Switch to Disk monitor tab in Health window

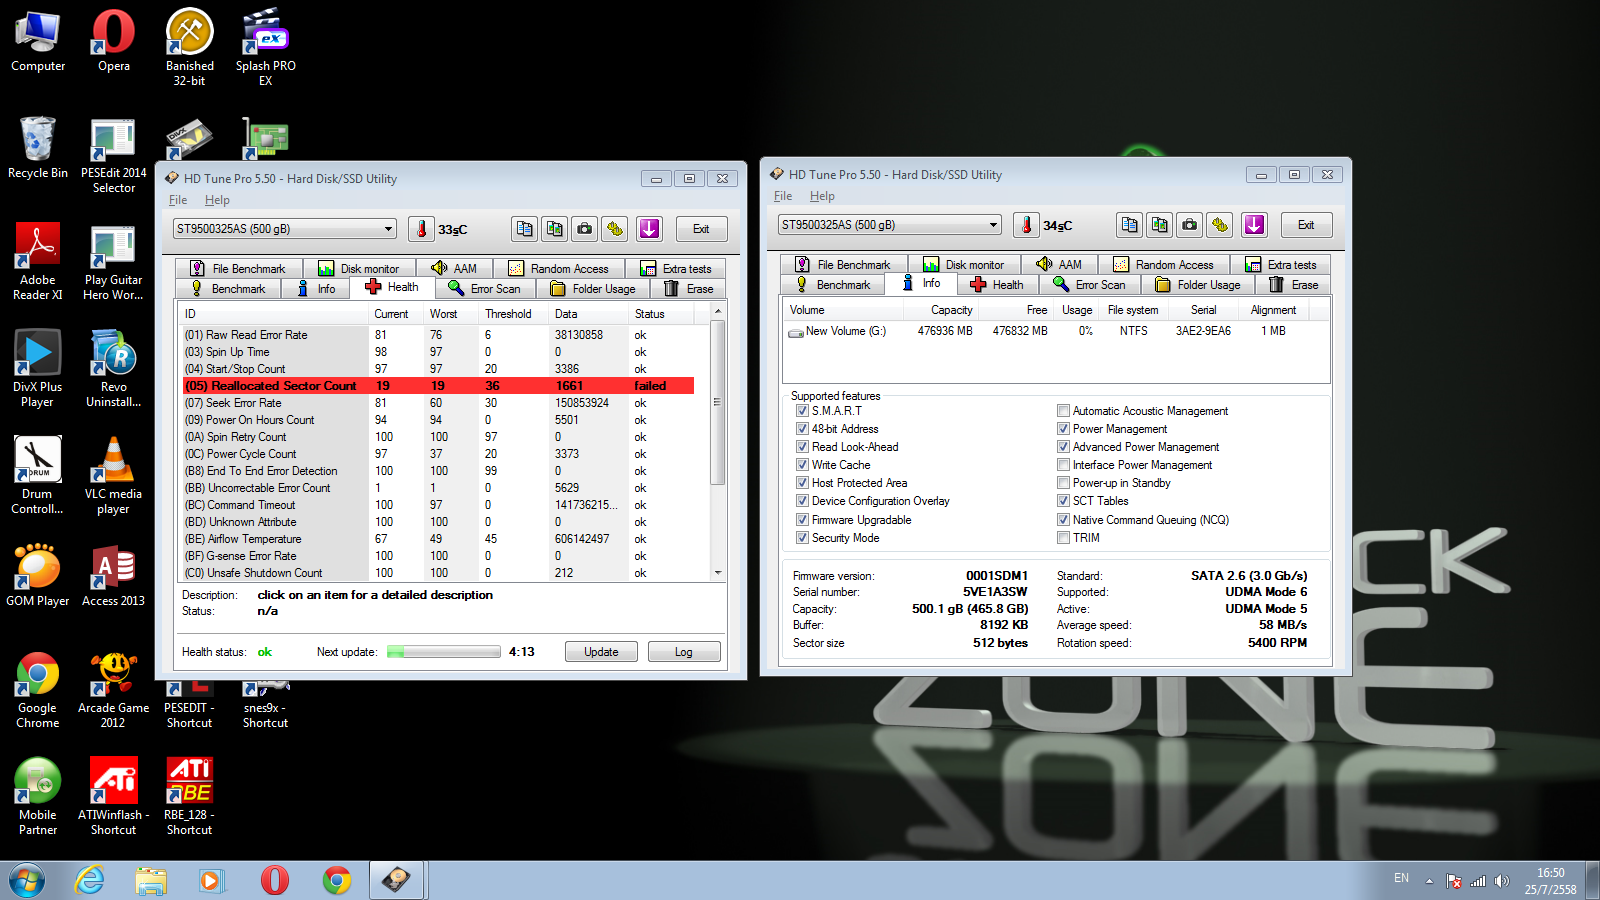click(359, 269)
